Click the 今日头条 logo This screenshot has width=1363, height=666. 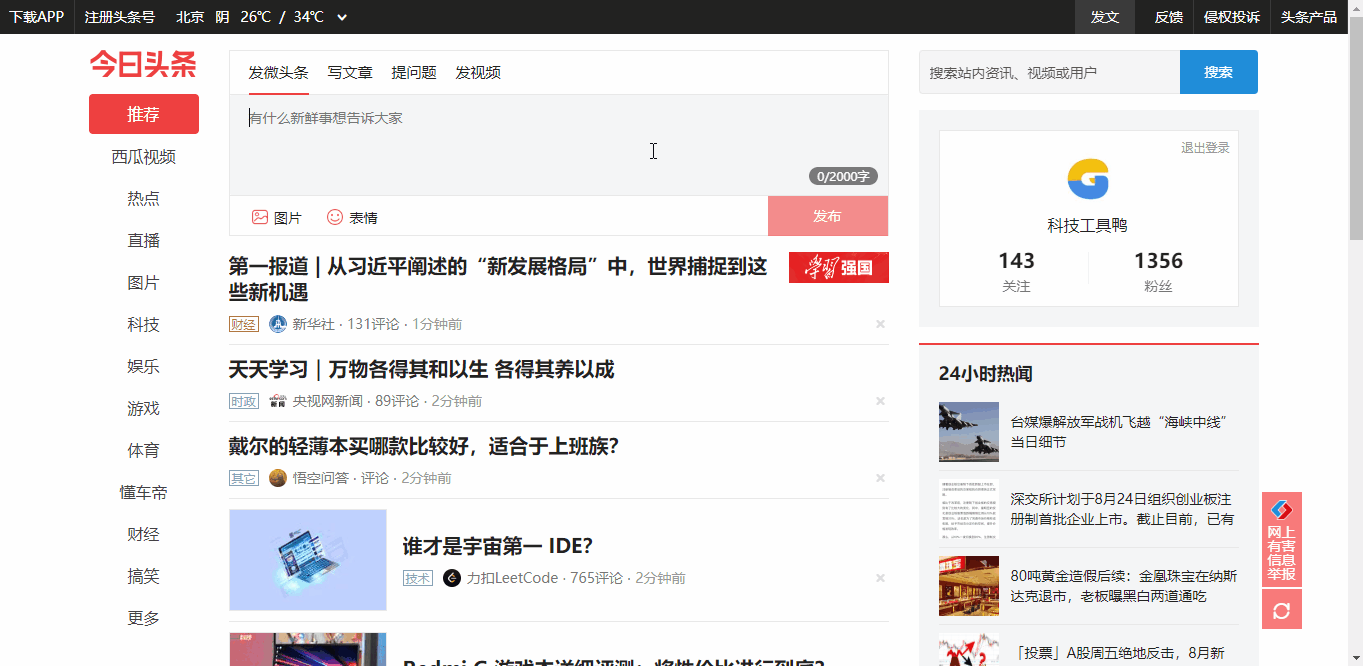coord(143,64)
